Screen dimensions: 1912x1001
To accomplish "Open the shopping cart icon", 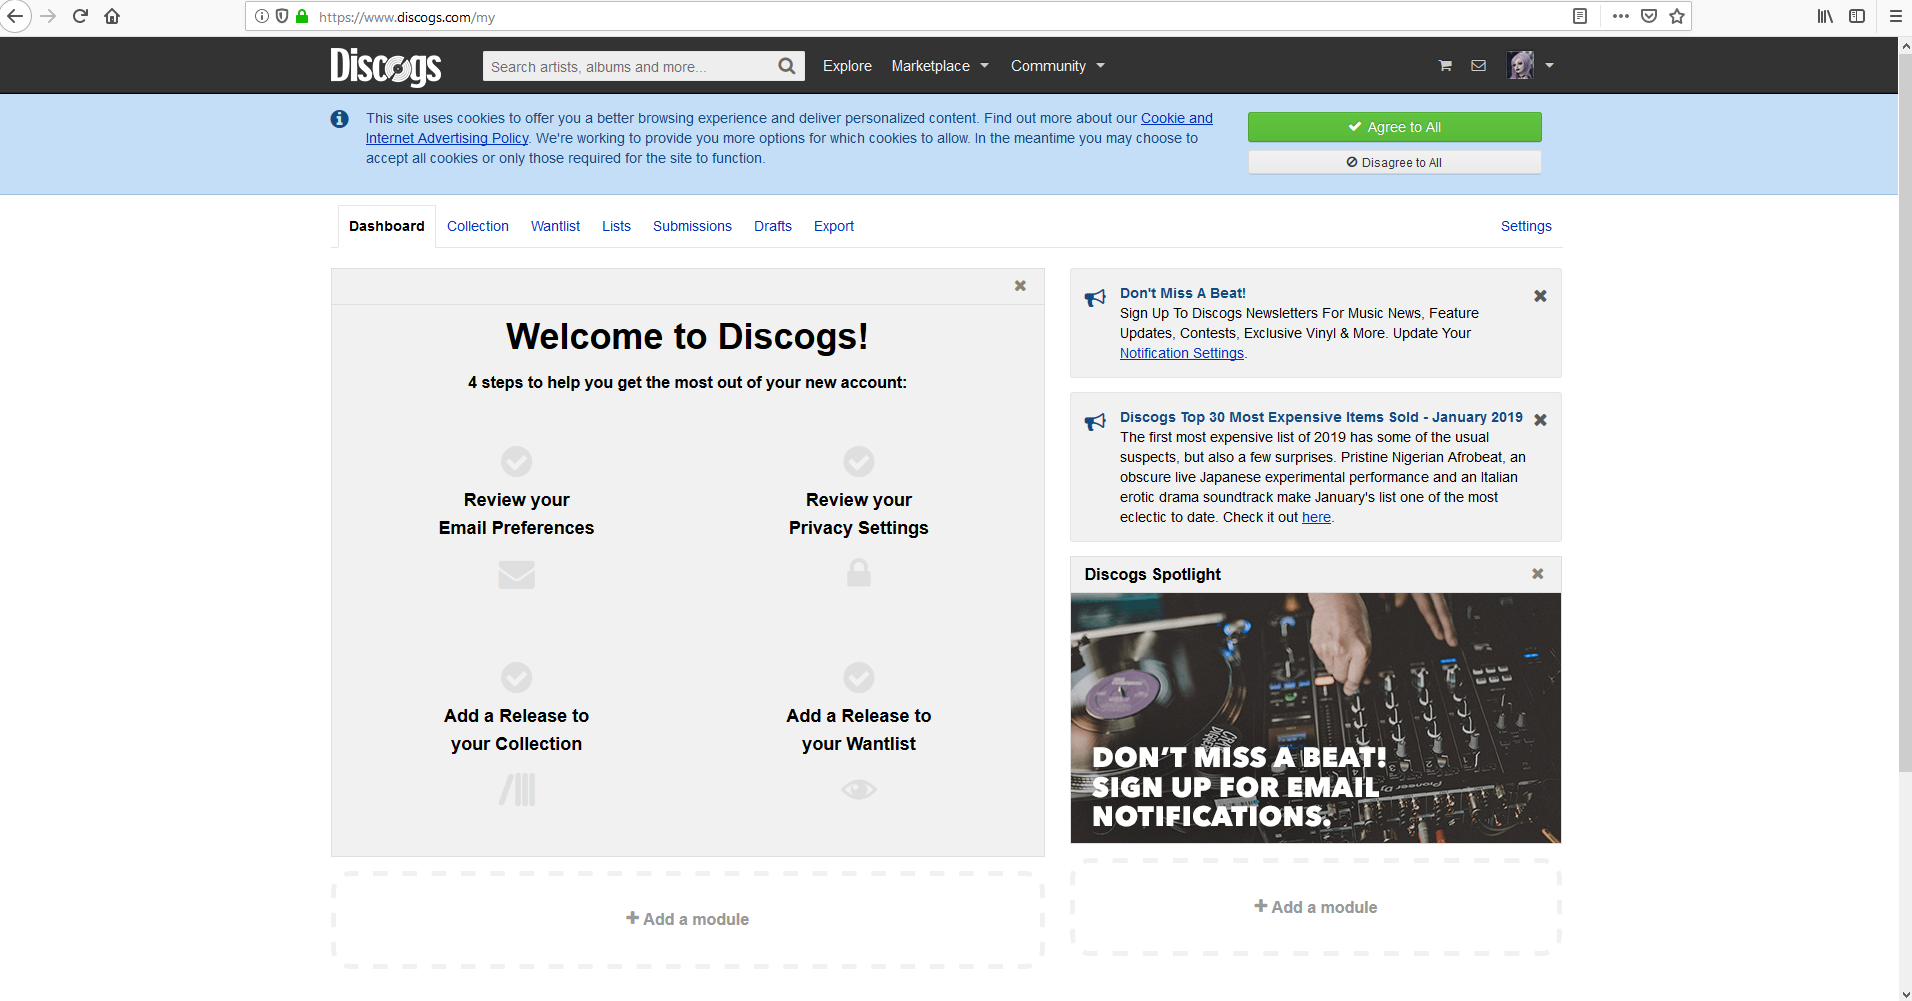I will [x=1445, y=66].
